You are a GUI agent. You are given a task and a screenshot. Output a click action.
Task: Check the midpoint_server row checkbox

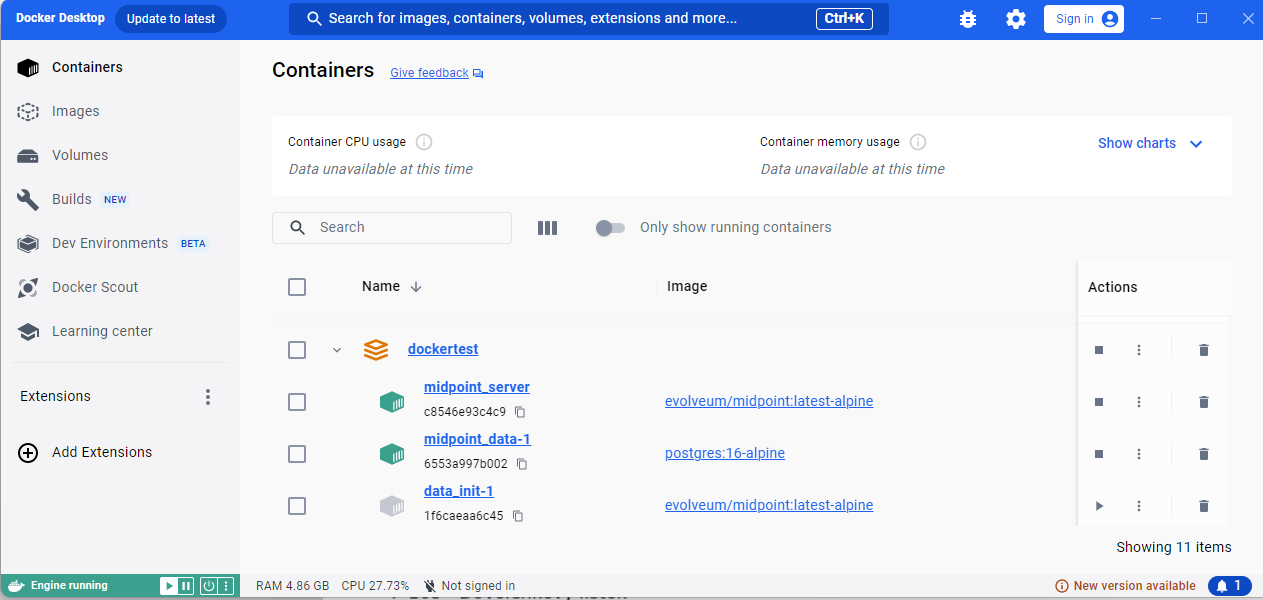pyautogui.click(x=297, y=401)
